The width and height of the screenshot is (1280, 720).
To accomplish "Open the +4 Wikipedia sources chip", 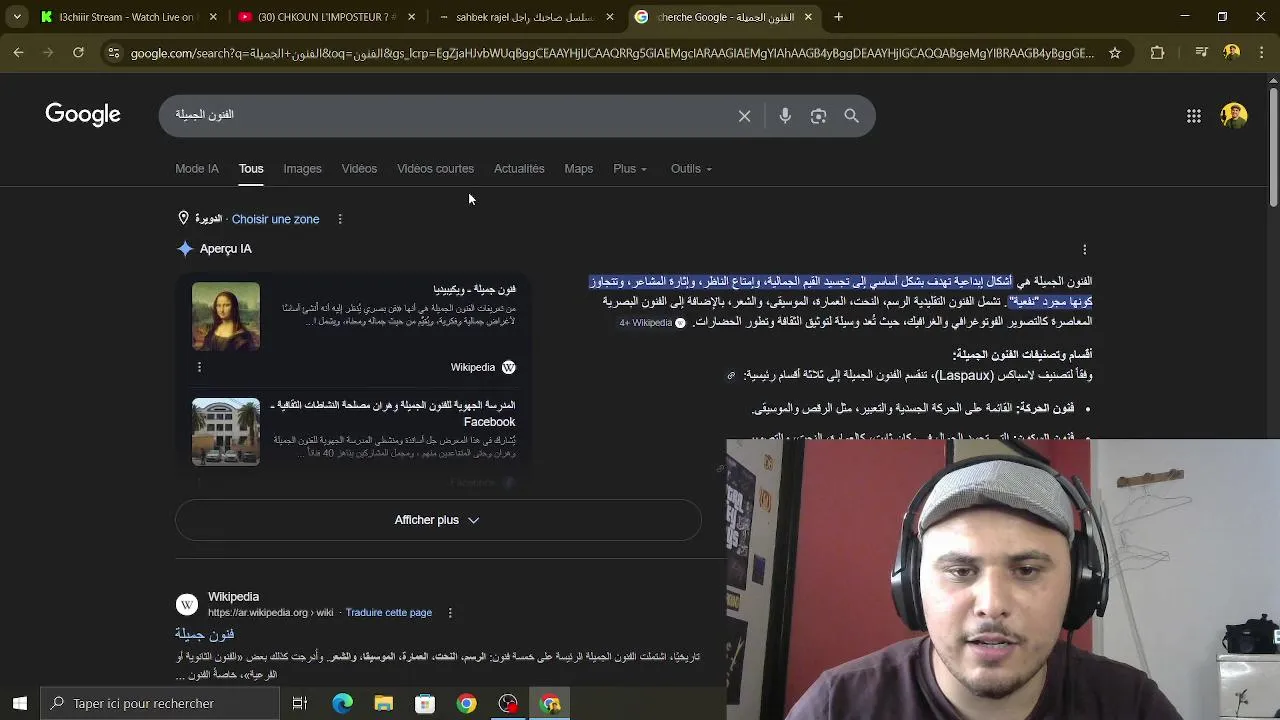I will coord(652,323).
